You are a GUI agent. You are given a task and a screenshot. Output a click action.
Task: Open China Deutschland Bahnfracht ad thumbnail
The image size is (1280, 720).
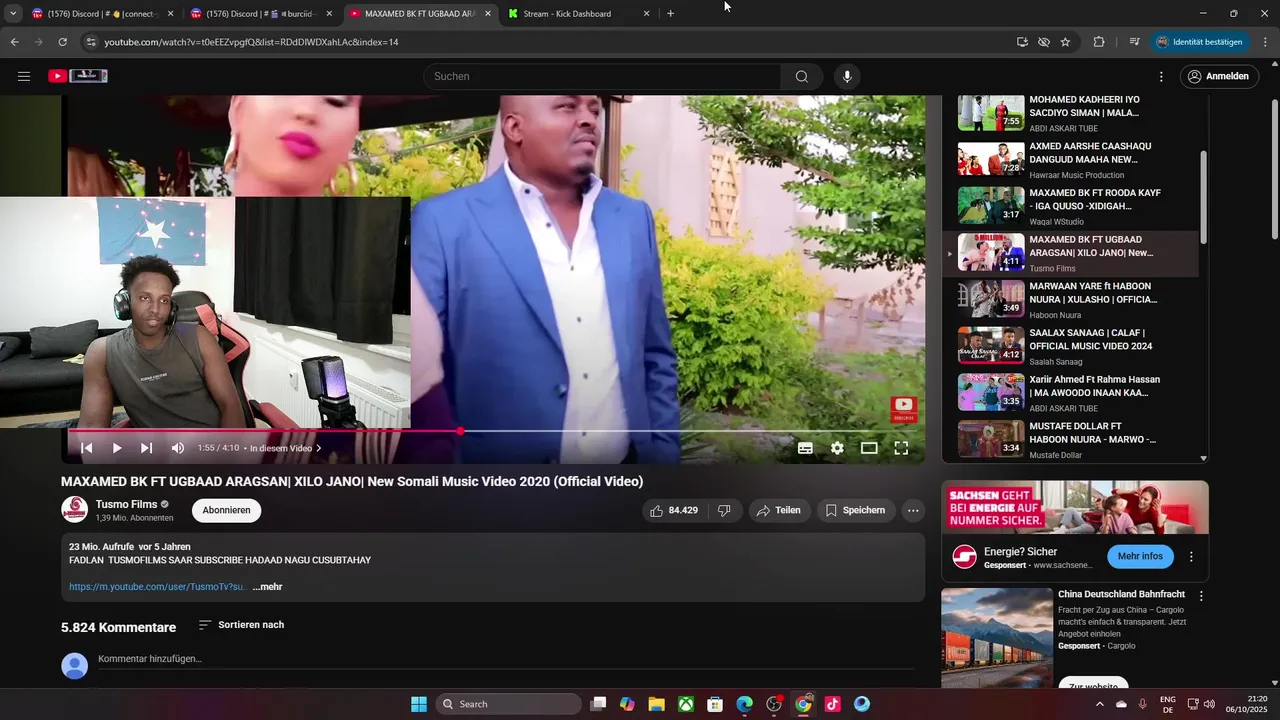pyautogui.click(x=997, y=637)
